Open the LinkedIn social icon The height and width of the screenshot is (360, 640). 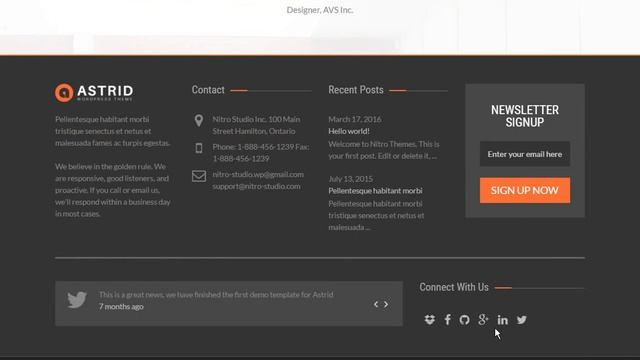[502, 320]
